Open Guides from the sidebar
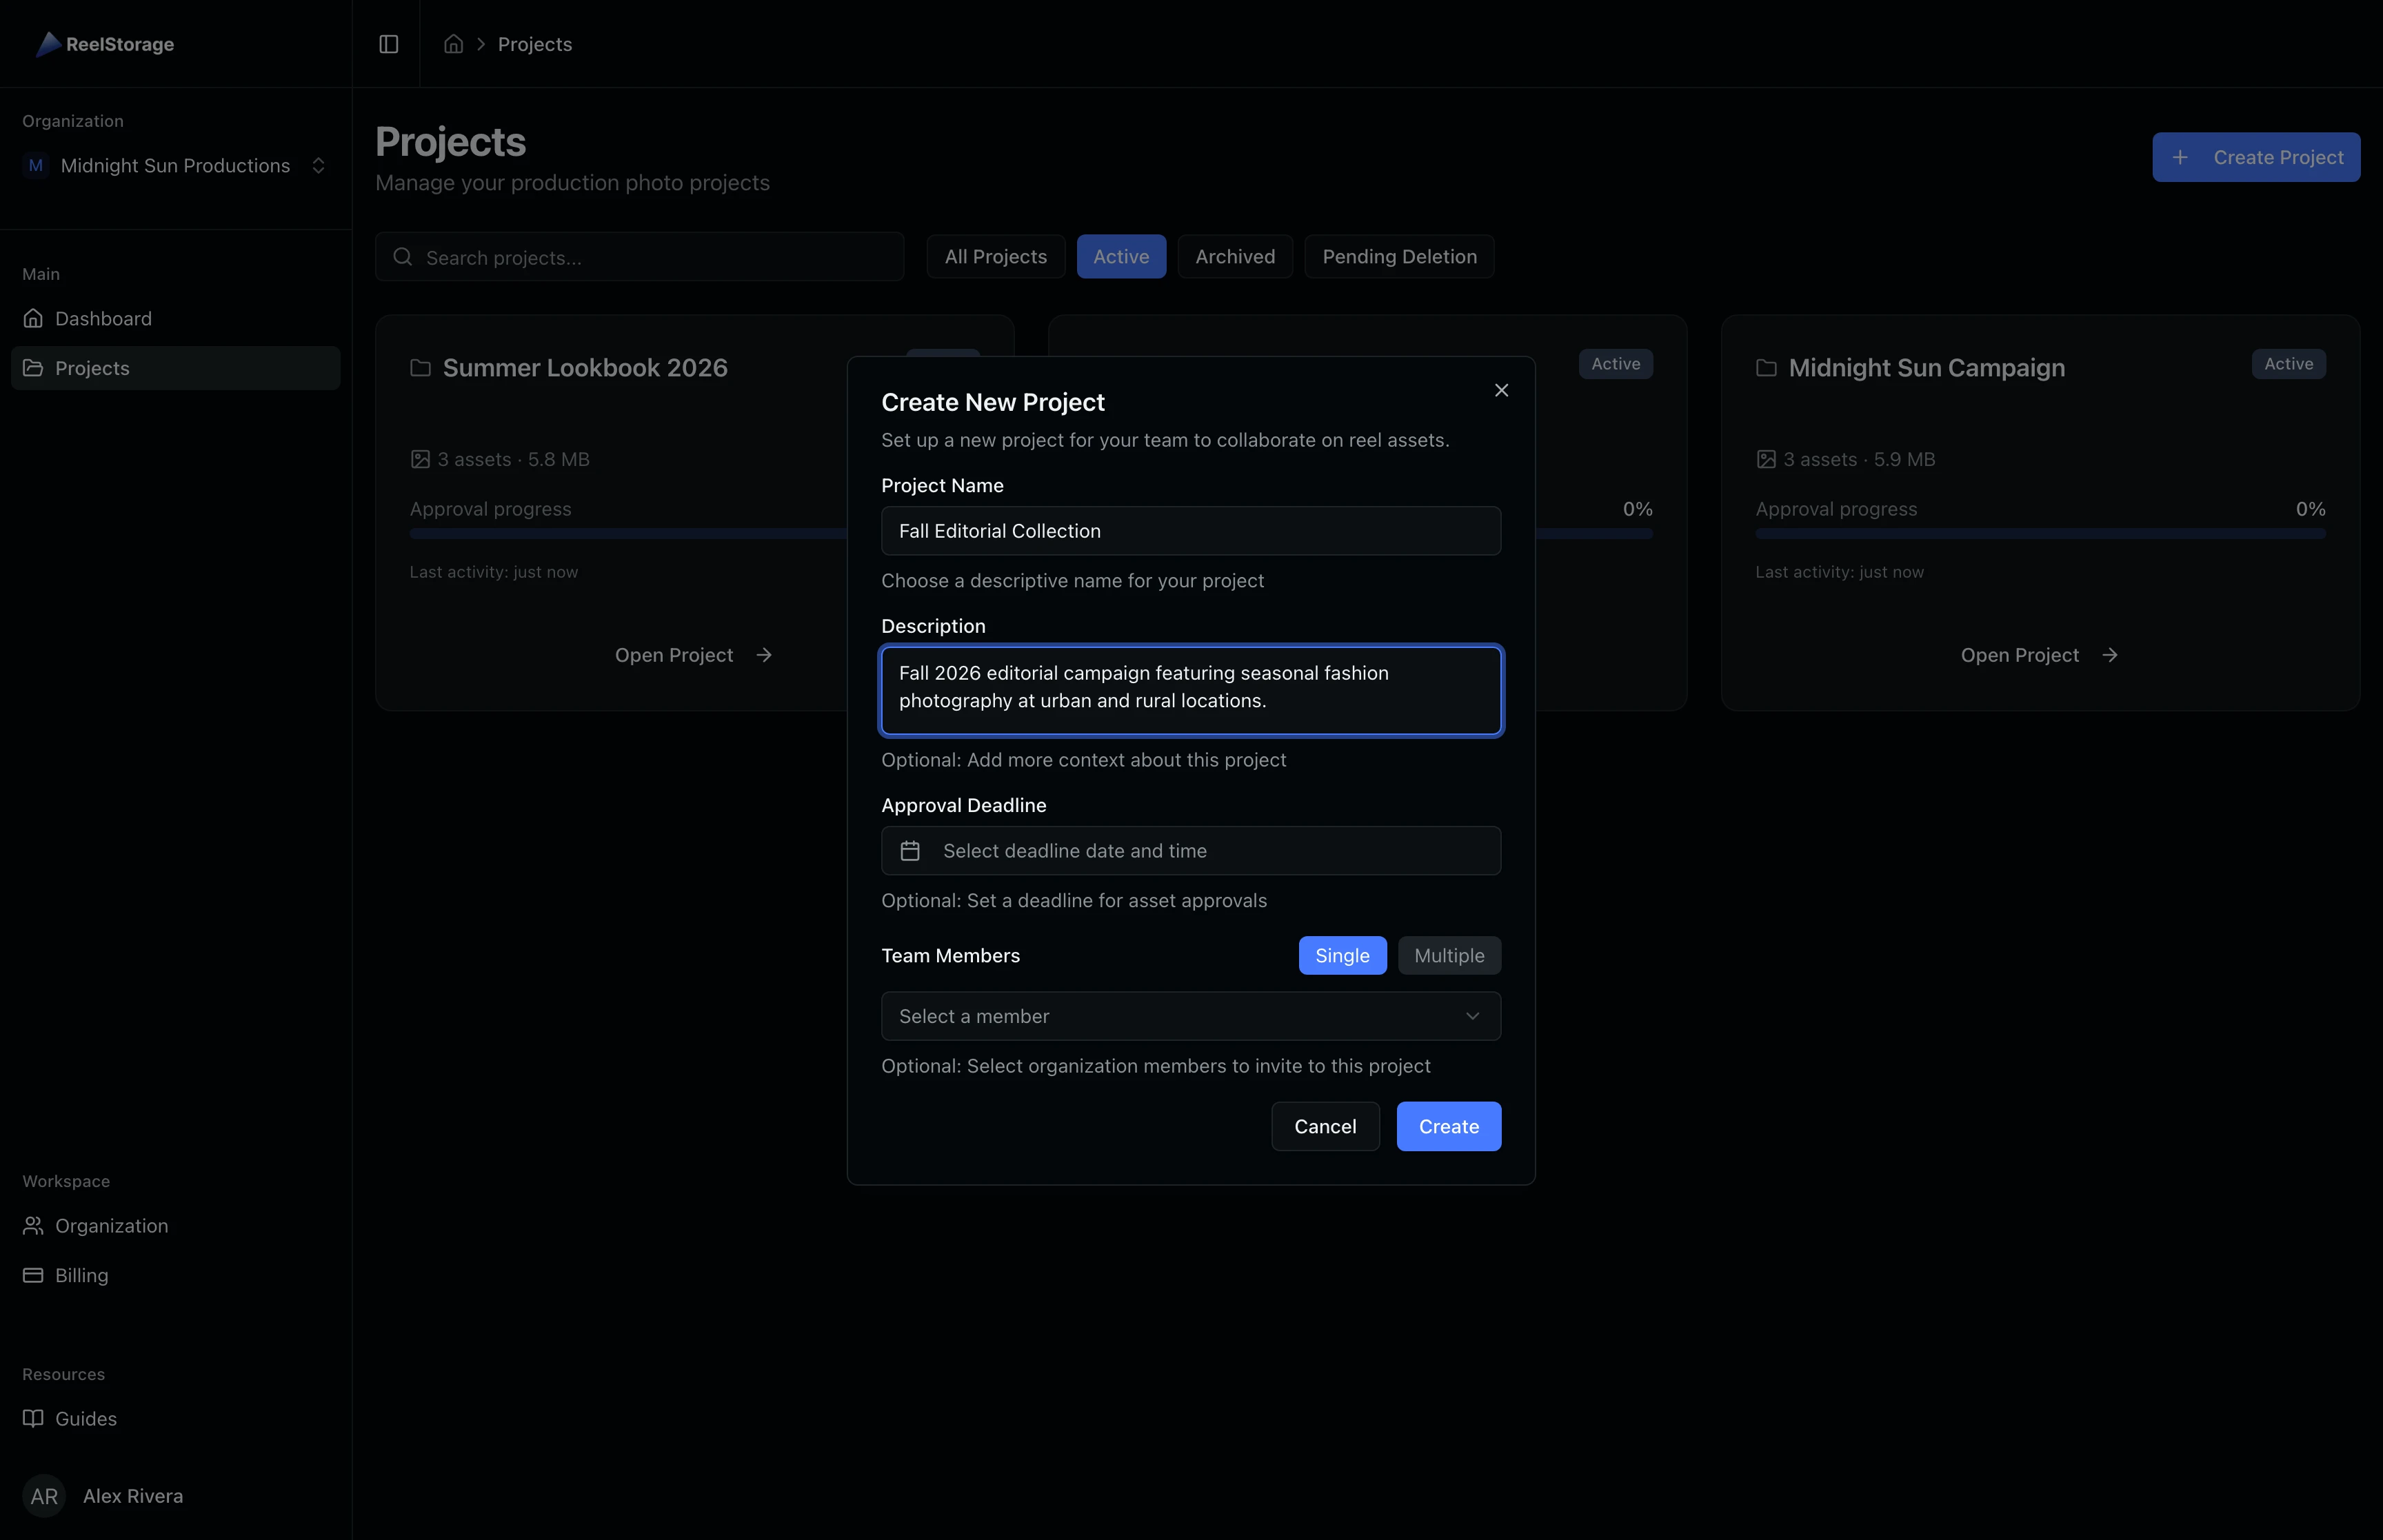2383x1540 pixels. click(x=86, y=1418)
